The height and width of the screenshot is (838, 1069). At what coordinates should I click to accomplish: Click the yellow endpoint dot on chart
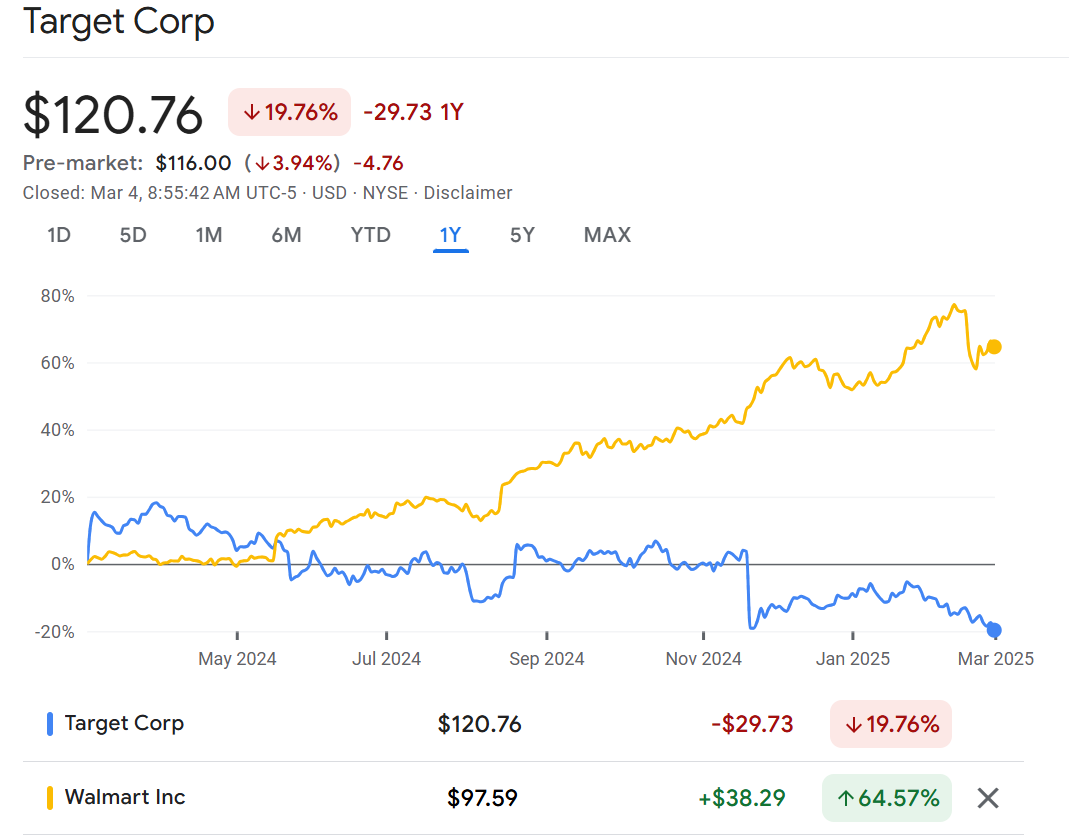click(994, 347)
